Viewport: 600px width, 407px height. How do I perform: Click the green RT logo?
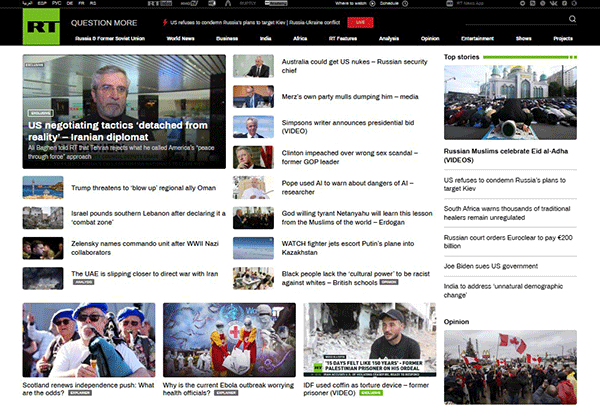pyautogui.click(x=41, y=26)
